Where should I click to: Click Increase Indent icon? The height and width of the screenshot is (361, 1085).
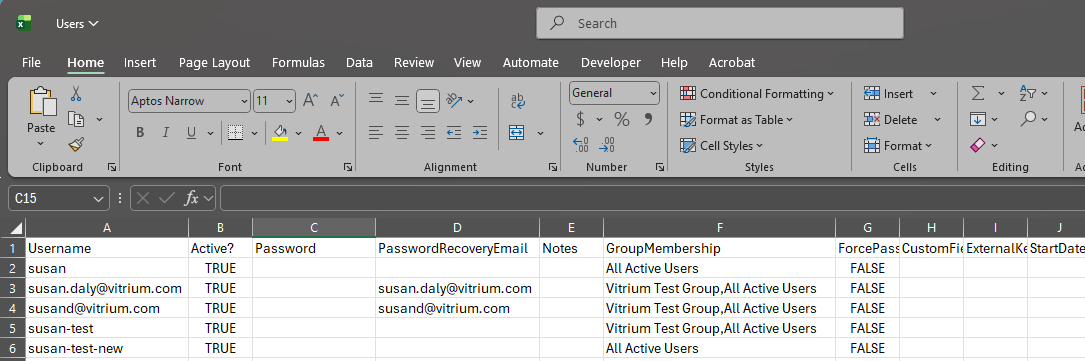pos(480,132)
